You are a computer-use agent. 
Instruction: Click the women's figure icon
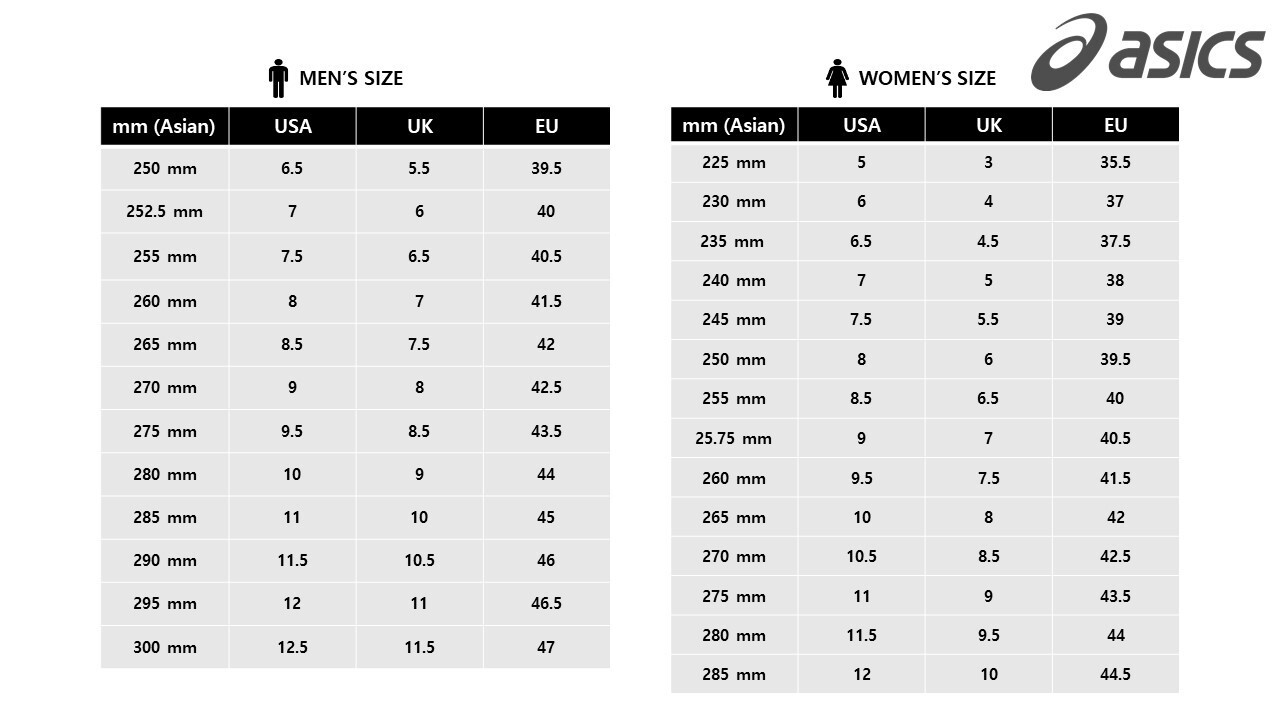837,78
